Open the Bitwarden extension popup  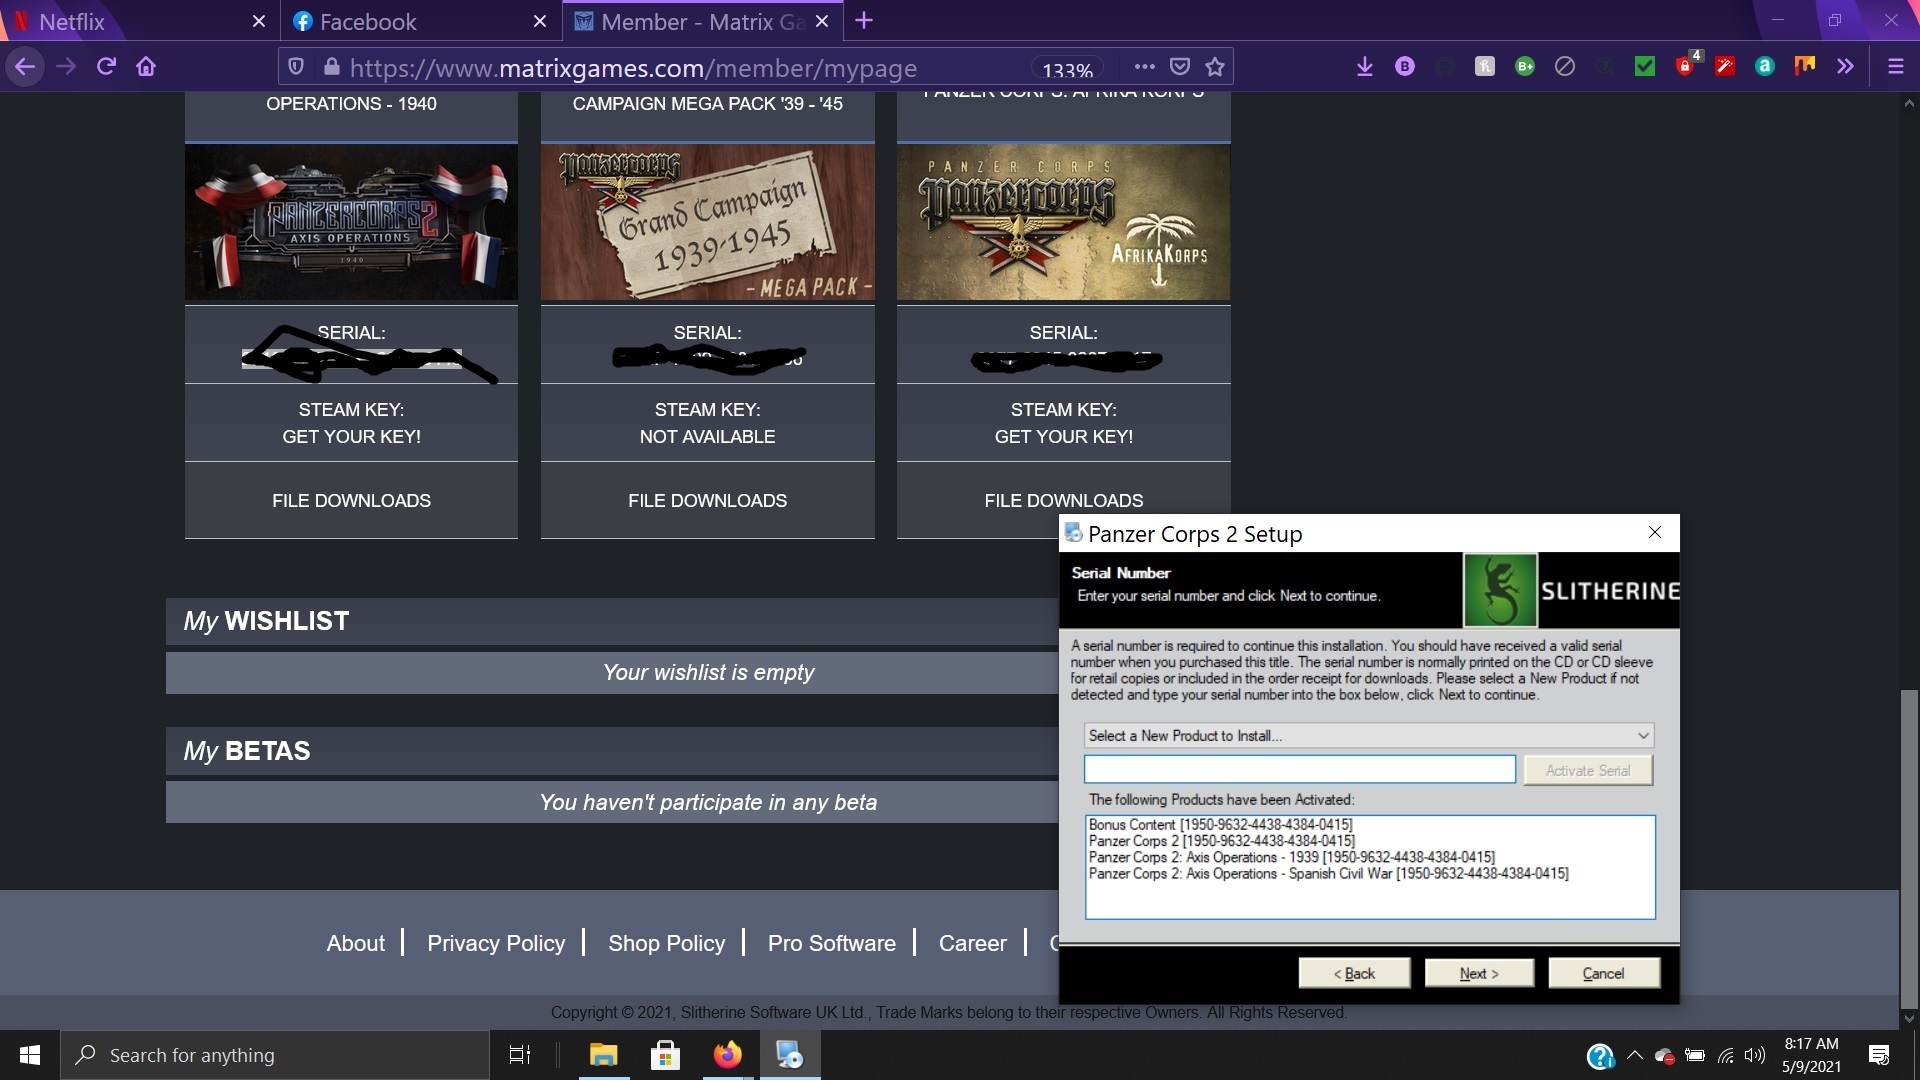click(x=1404, y=66)
